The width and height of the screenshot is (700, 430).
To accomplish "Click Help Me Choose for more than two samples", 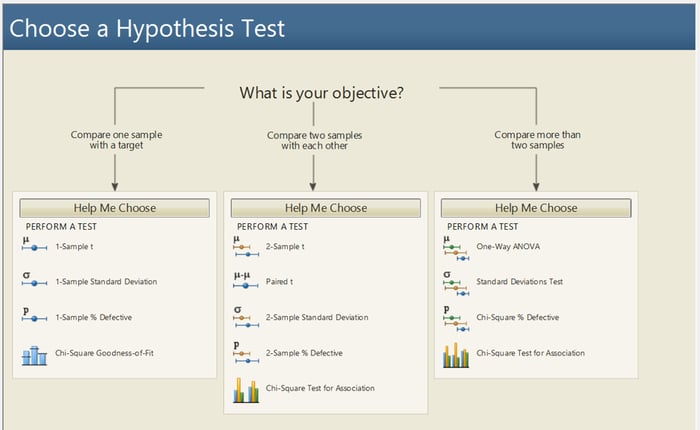I will pos(536,208).
